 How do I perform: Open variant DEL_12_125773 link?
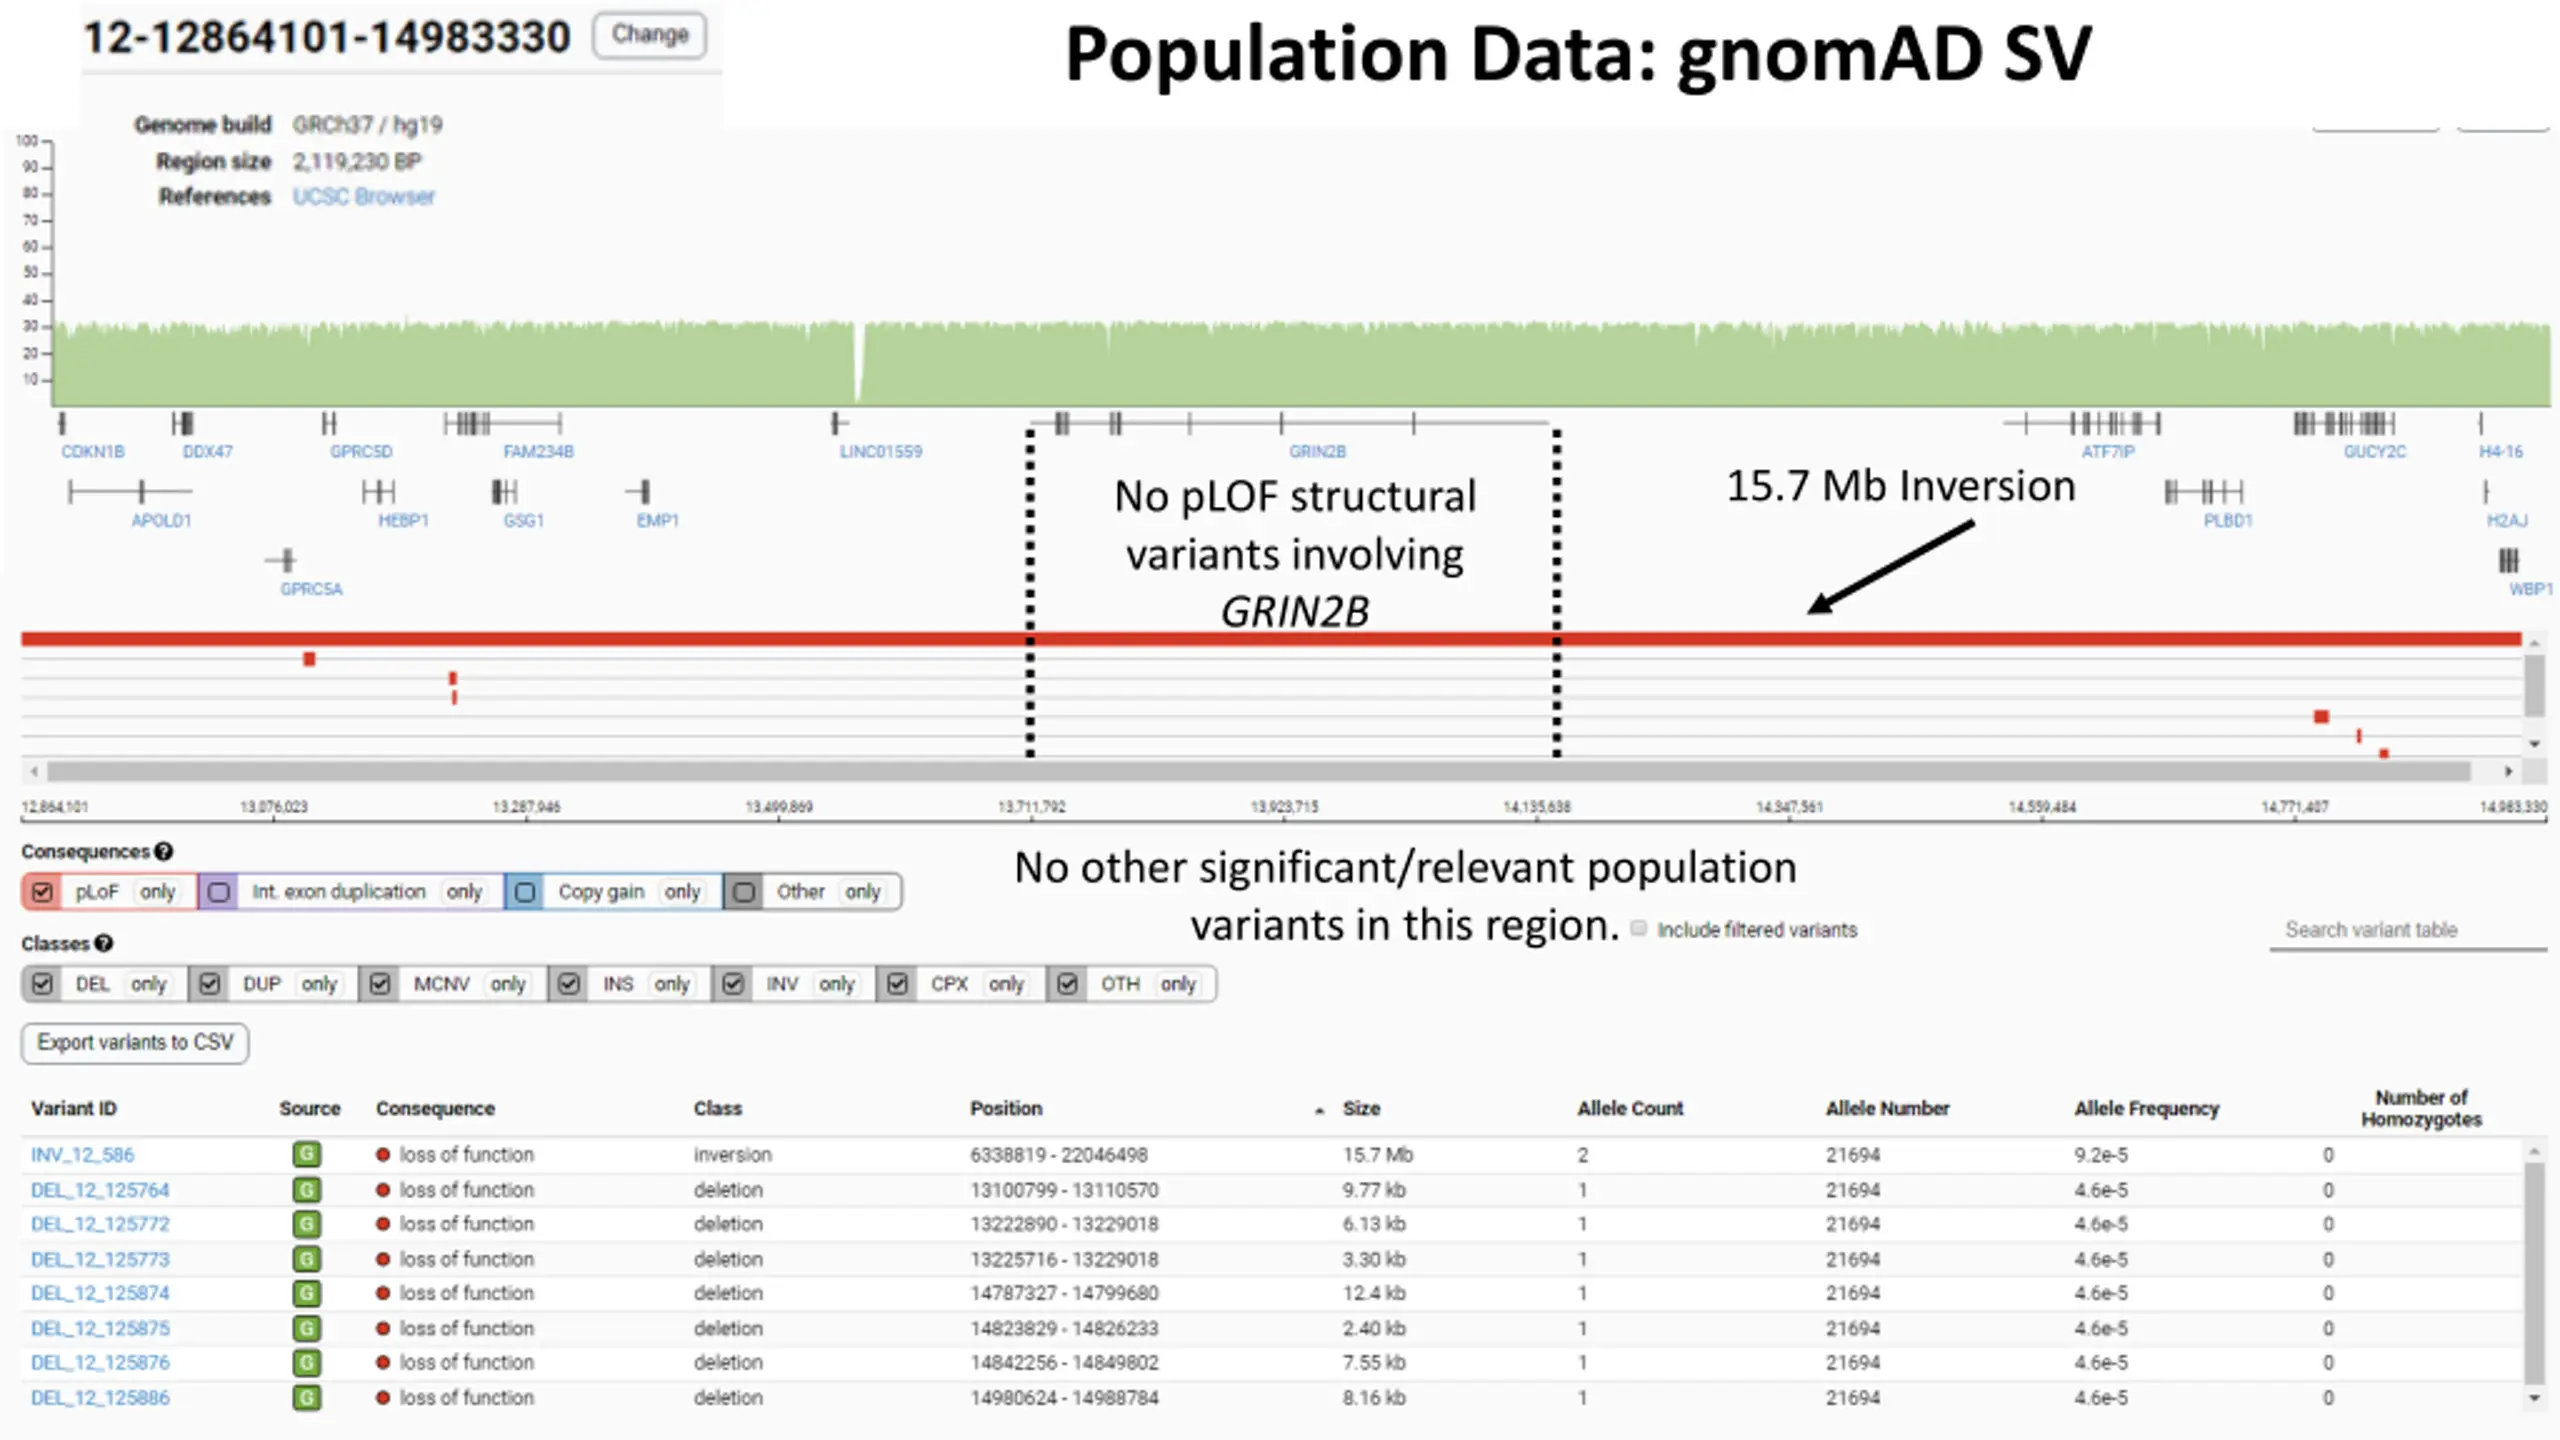tap(100, 1259)
